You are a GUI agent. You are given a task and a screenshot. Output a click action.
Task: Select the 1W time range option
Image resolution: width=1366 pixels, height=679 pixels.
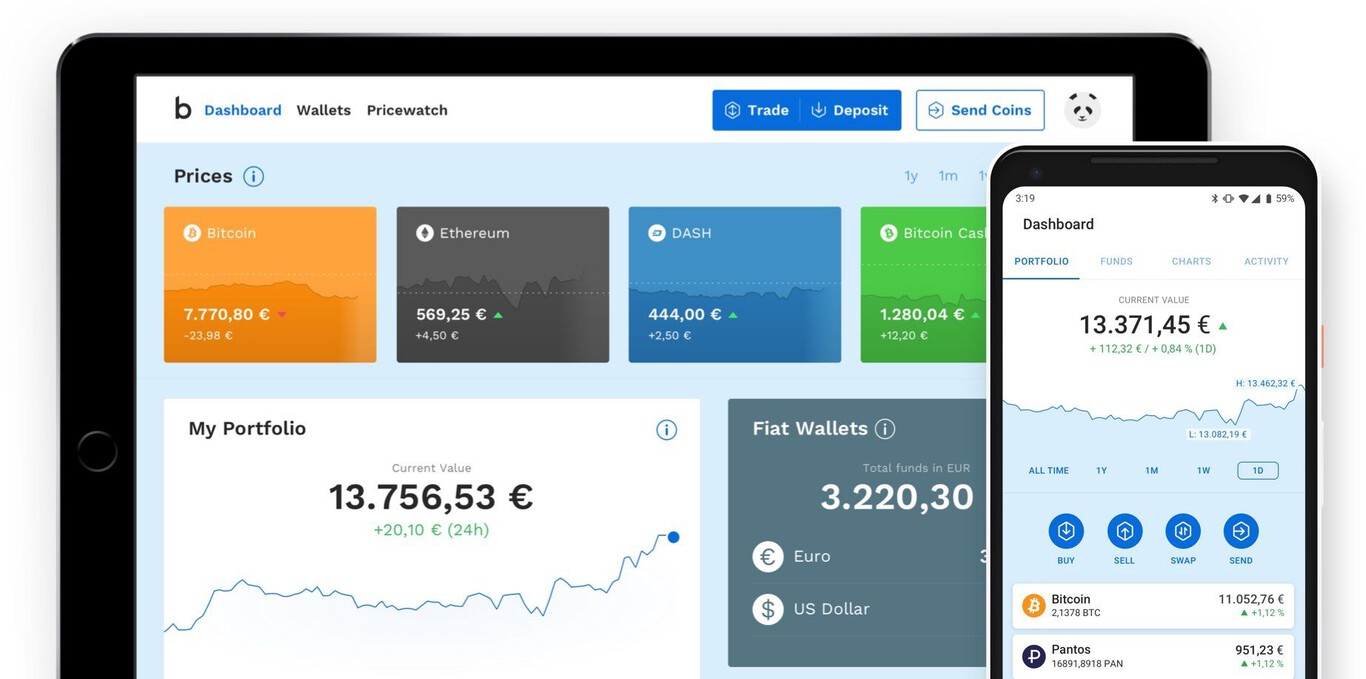(1203, 470)
